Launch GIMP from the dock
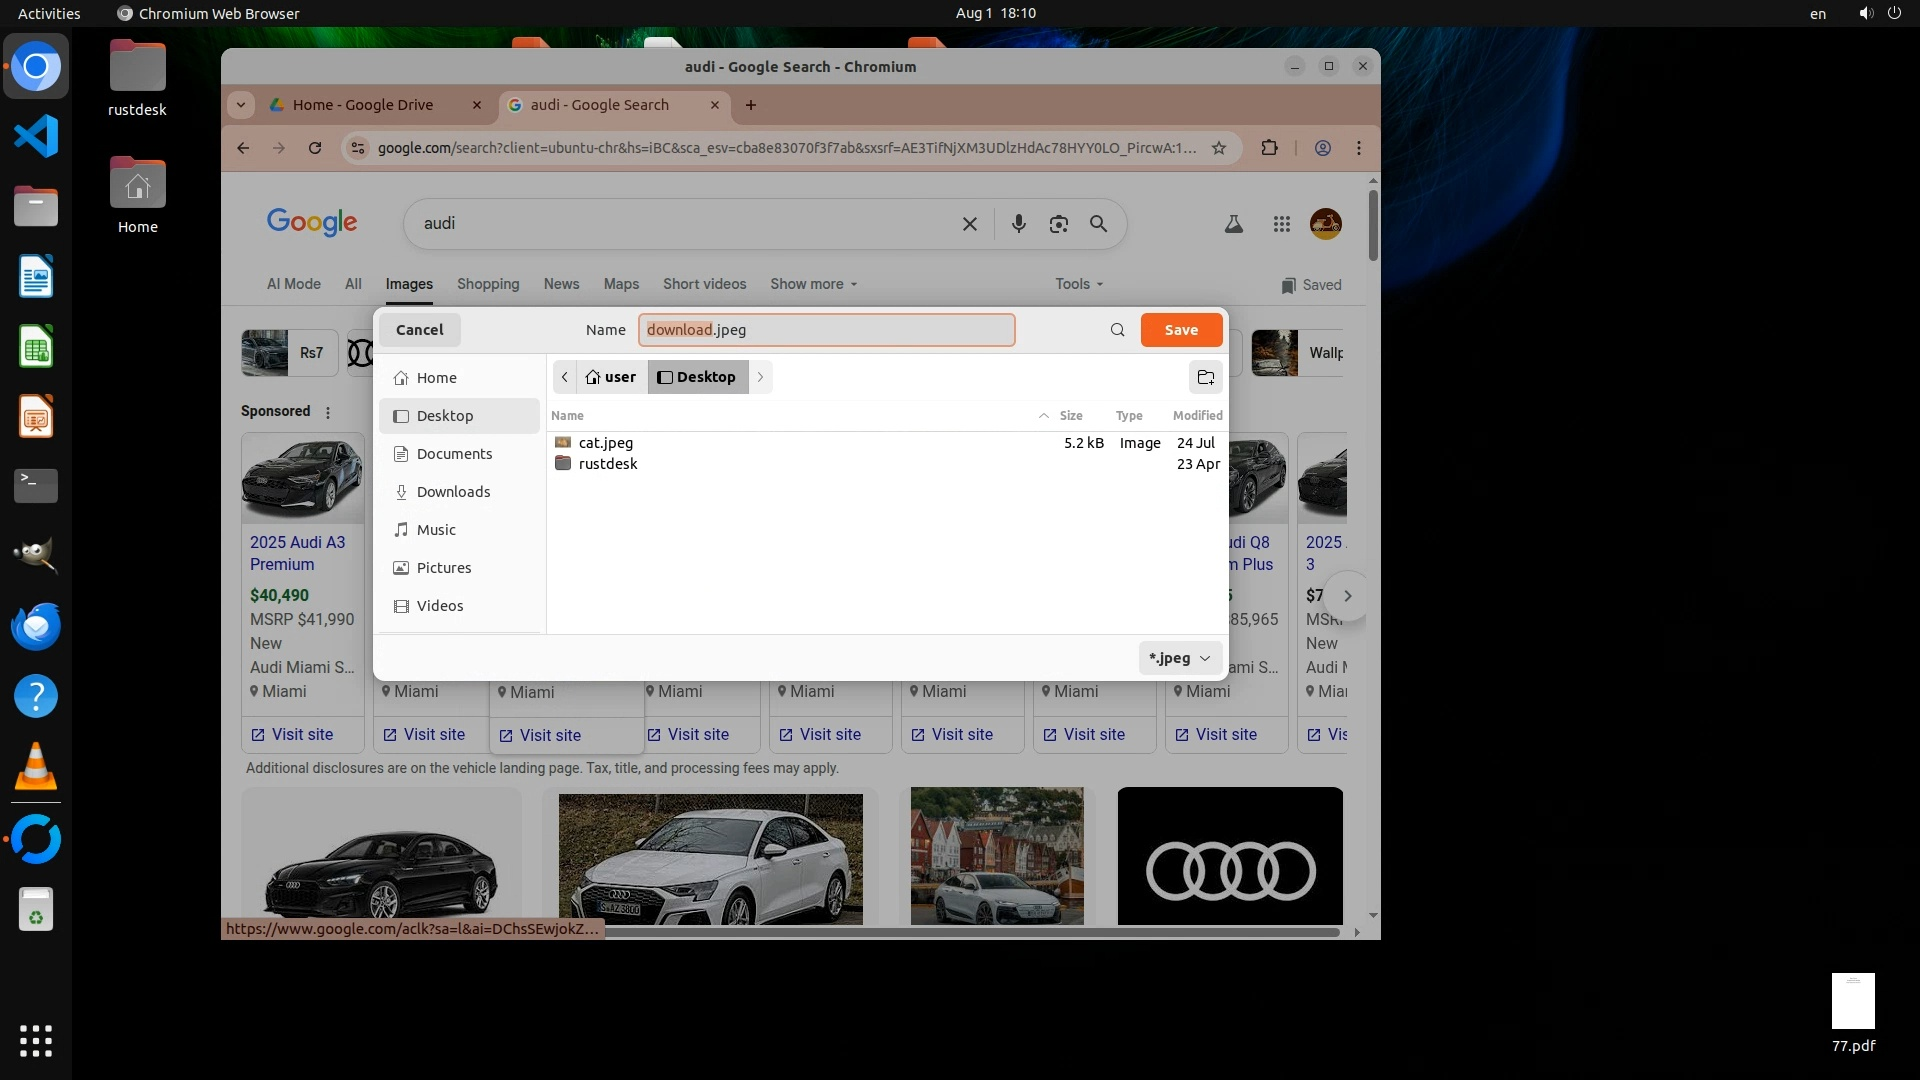Screen dimensions: 1920x1080 tap(36, 556)
